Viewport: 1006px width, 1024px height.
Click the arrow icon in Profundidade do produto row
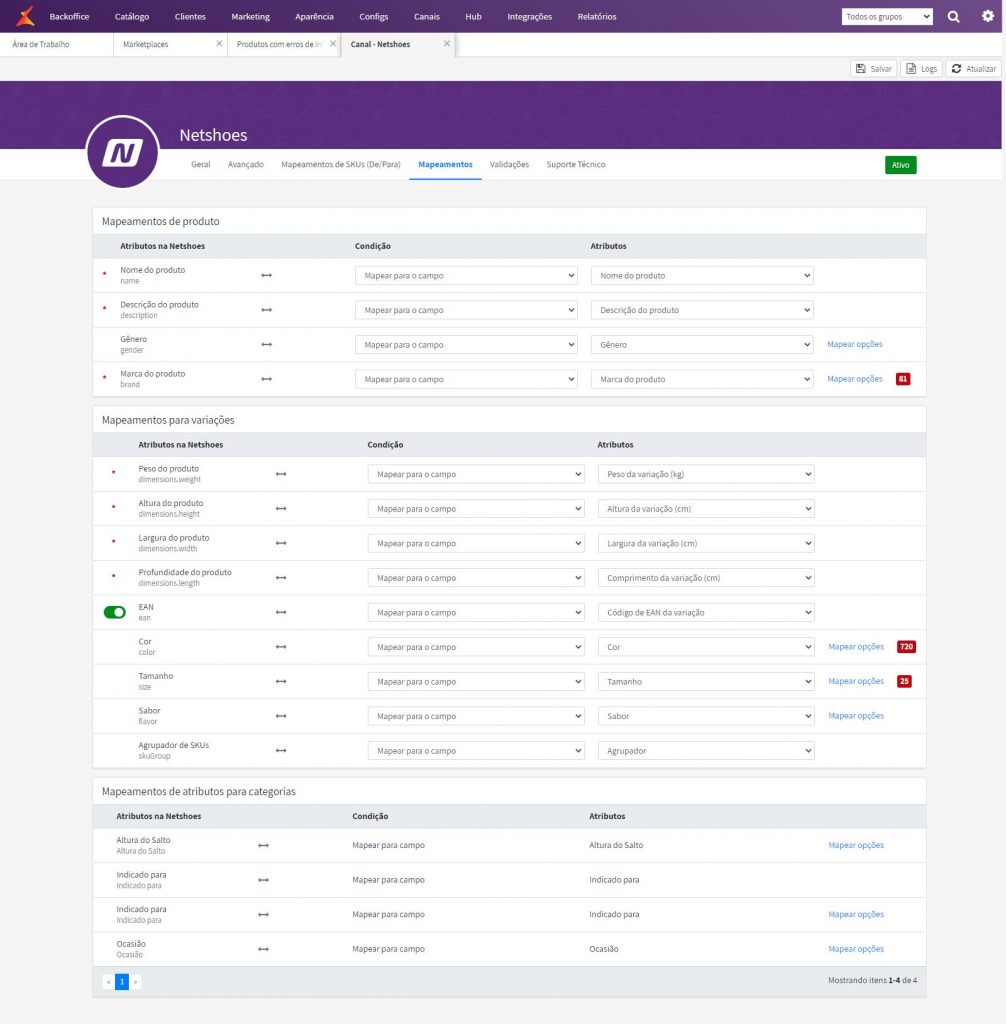click(281, 578)
